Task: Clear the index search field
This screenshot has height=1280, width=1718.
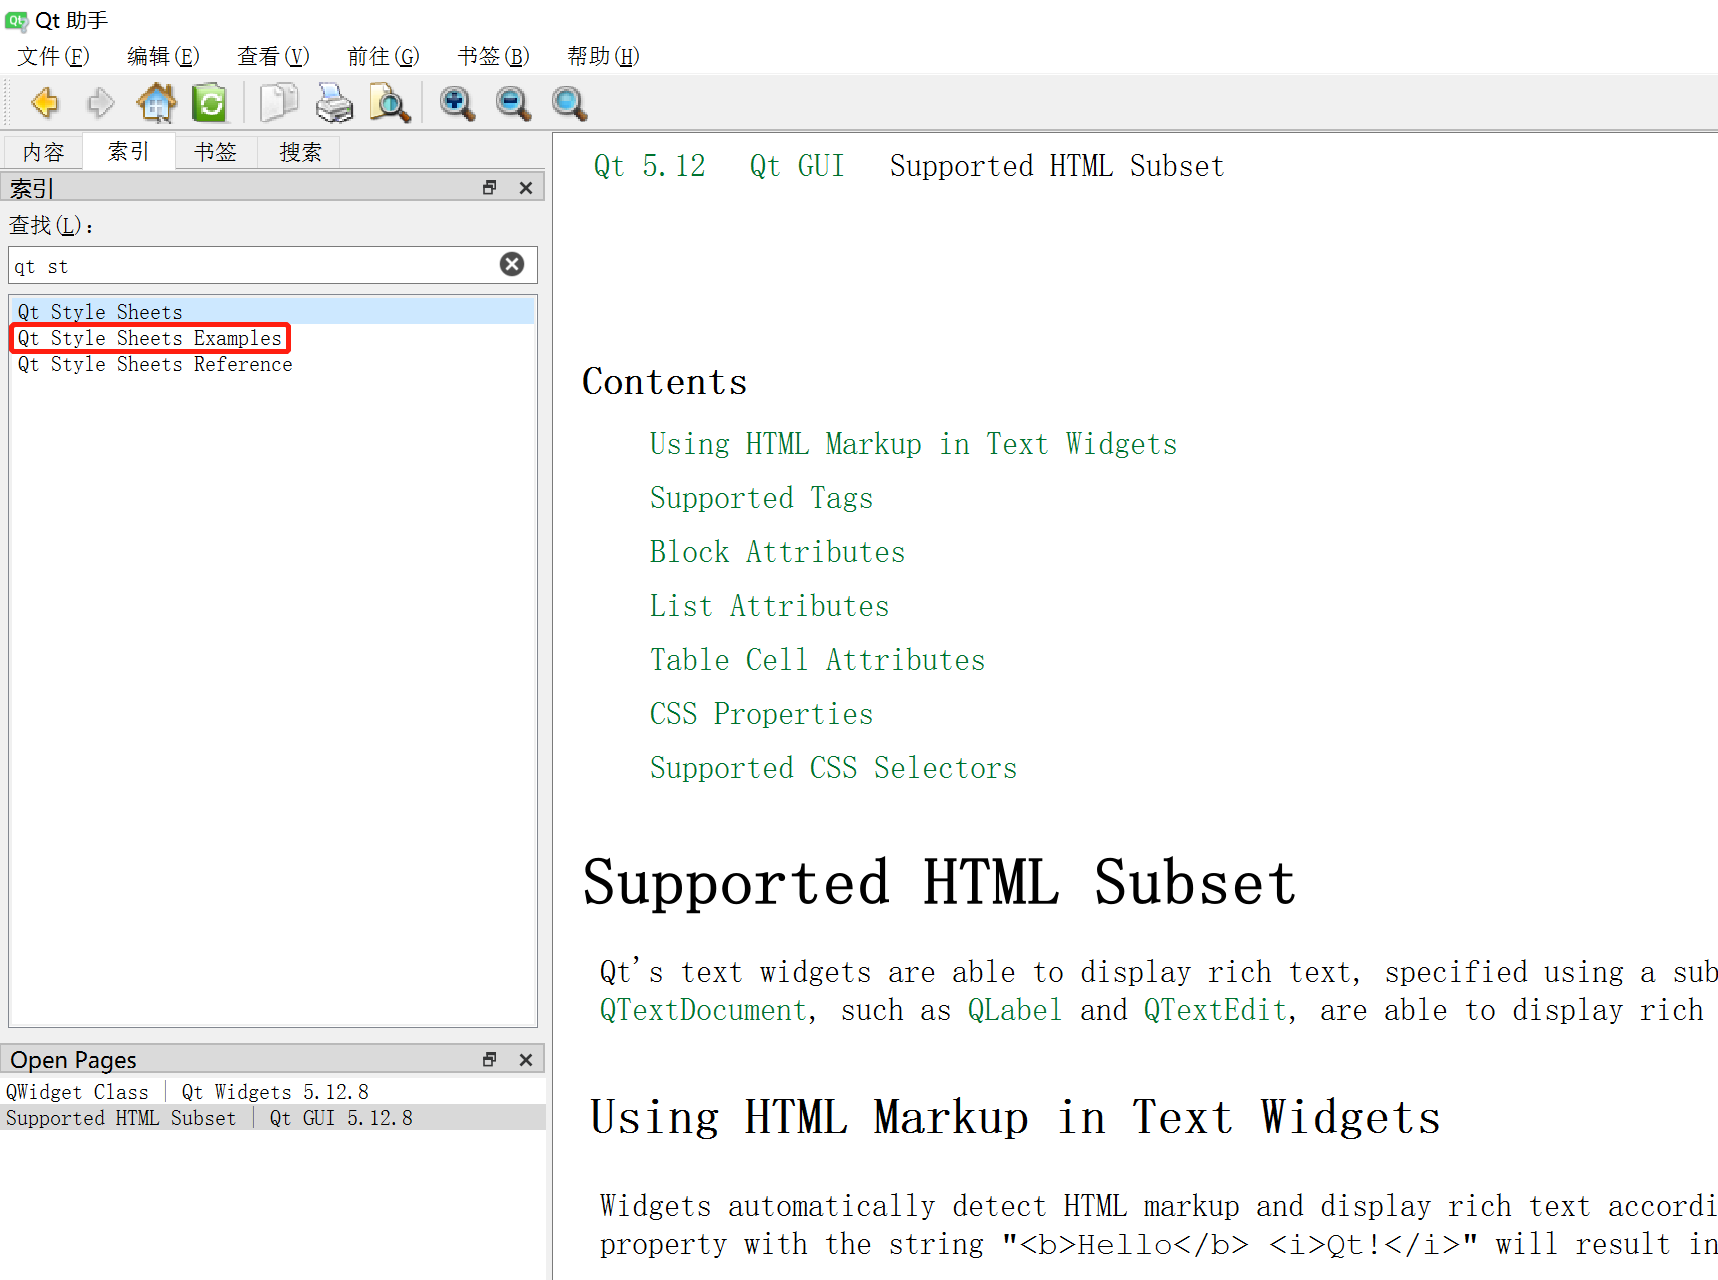Action: [512, 264]
